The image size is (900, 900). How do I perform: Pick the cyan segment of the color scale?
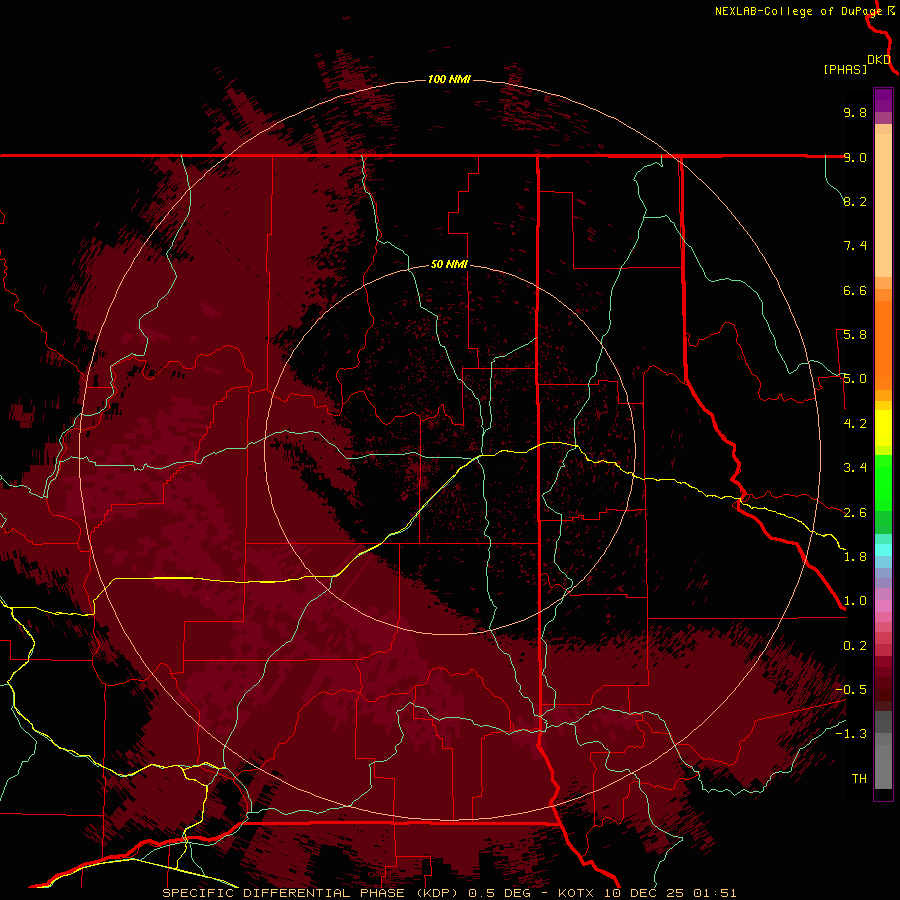(x=883, y=550)
